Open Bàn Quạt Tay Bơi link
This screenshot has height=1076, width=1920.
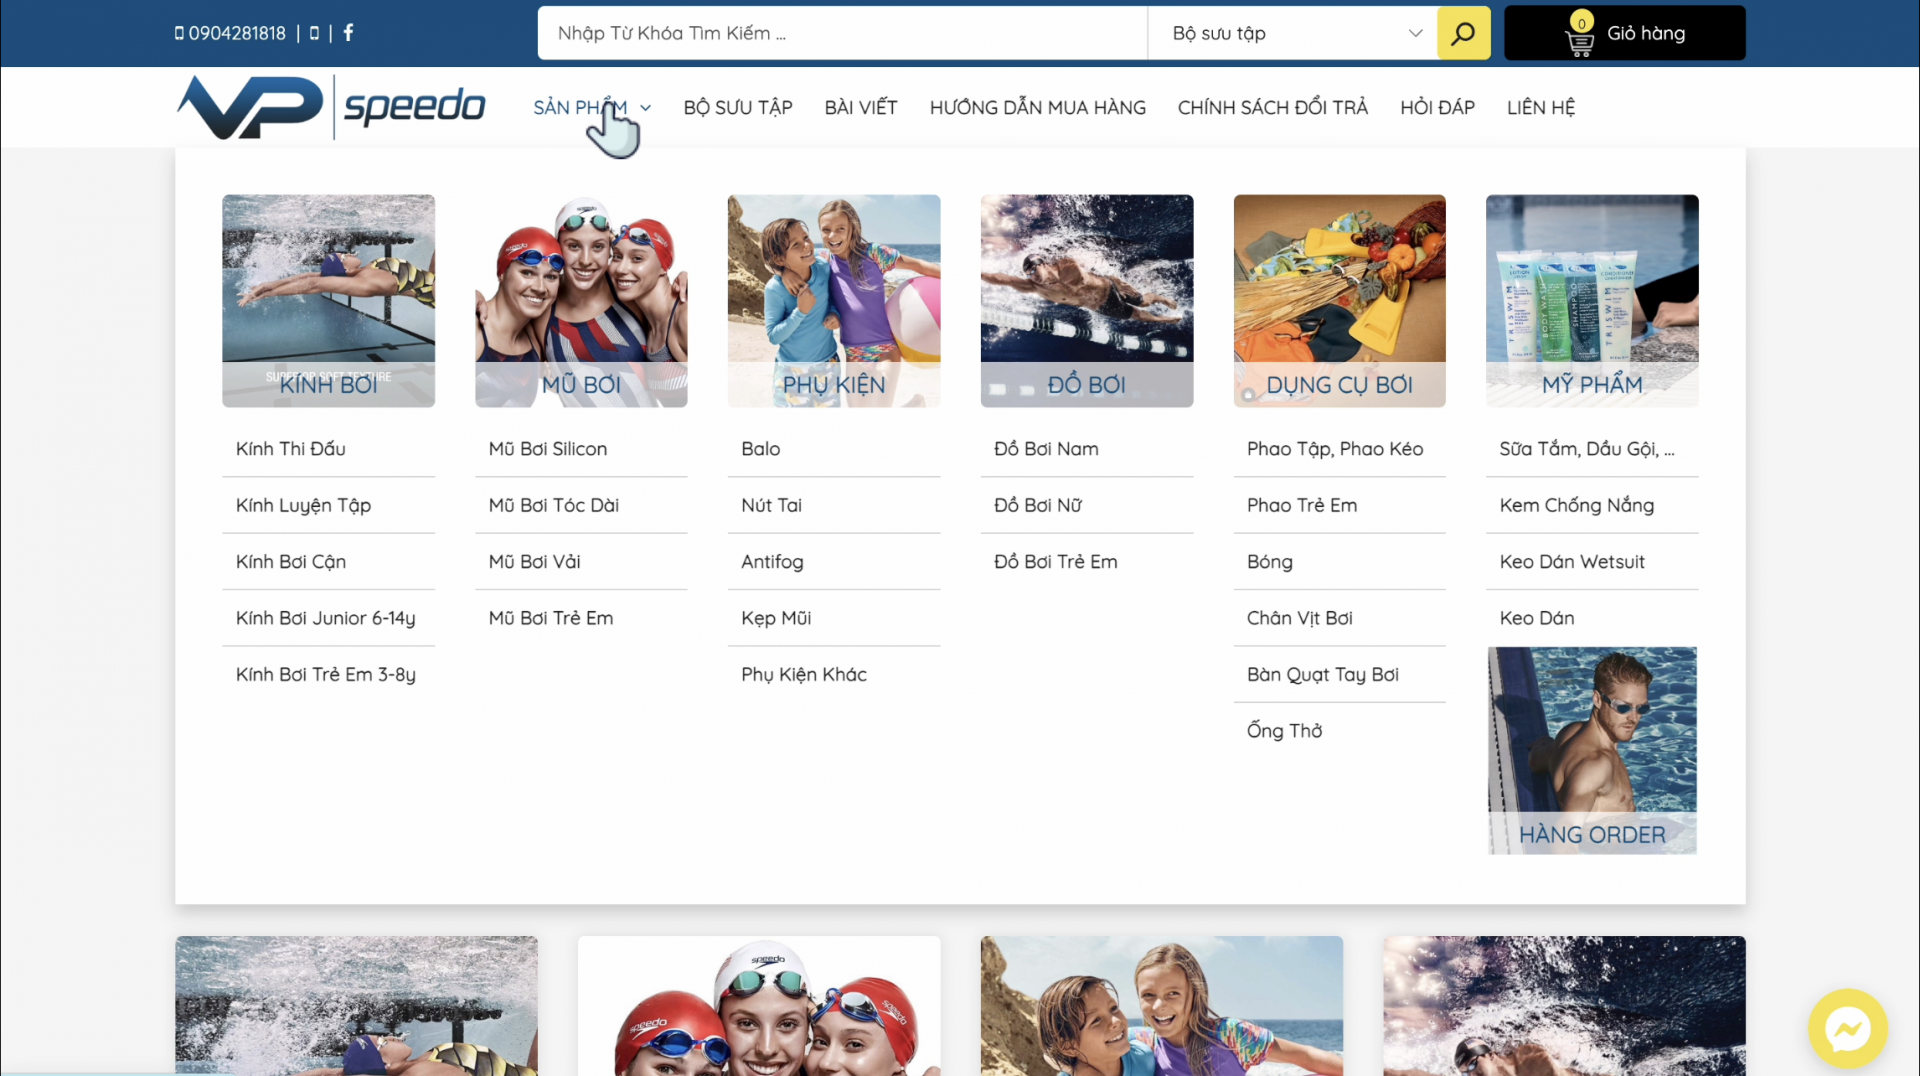(1323, 674)
